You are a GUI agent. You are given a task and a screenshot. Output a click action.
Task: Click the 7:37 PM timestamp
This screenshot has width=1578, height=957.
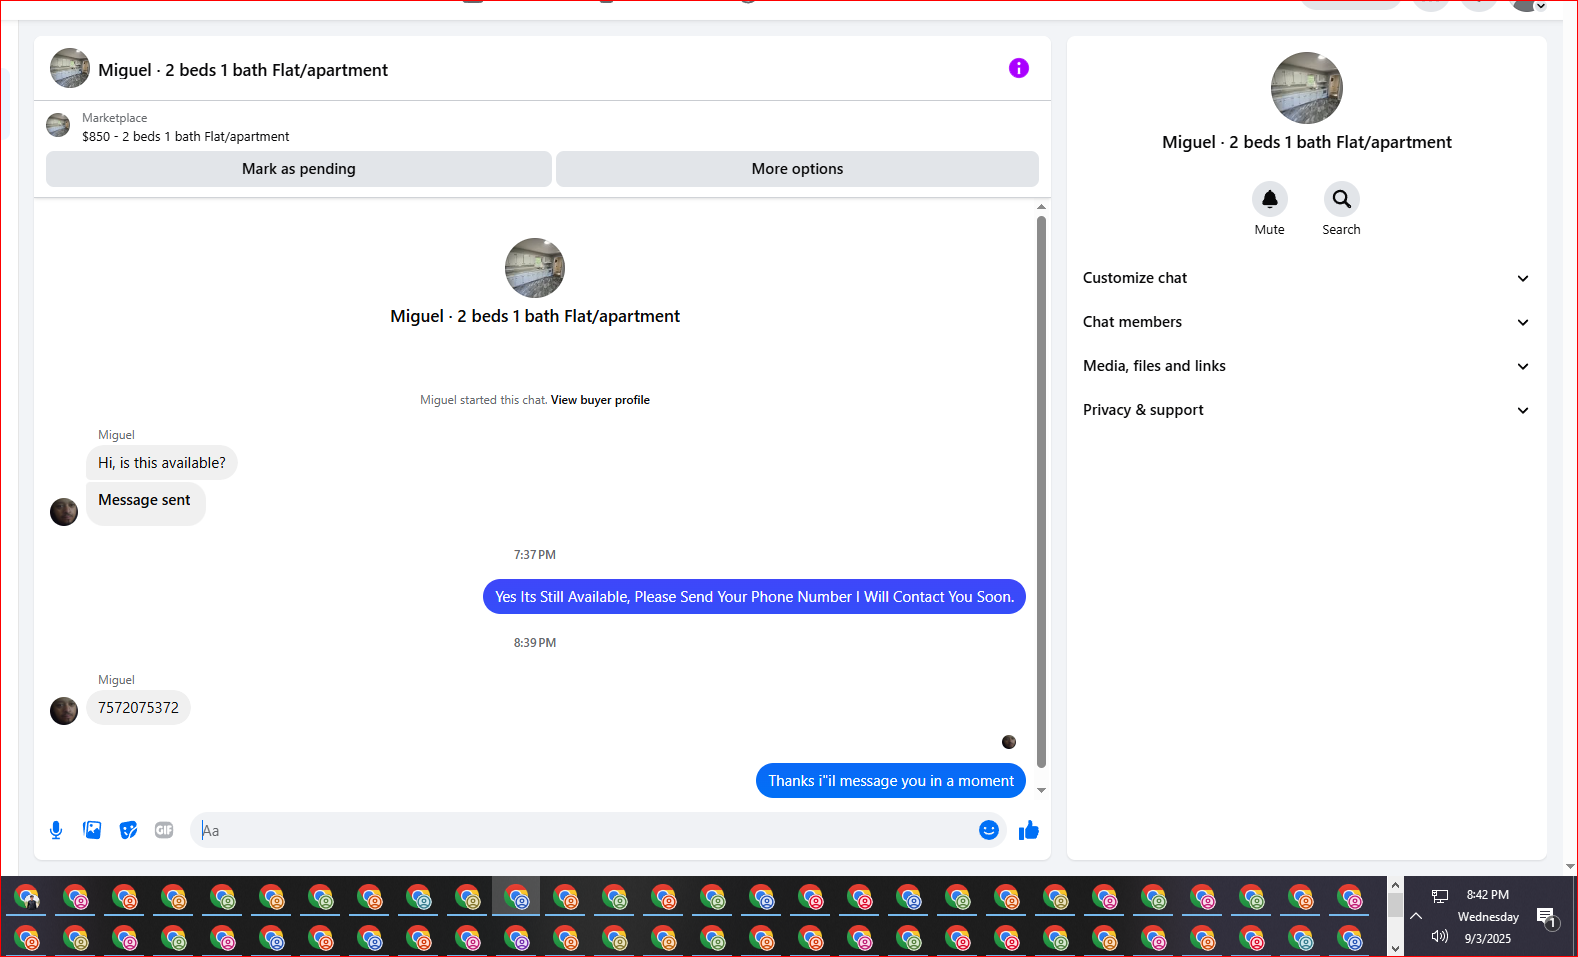535,555
